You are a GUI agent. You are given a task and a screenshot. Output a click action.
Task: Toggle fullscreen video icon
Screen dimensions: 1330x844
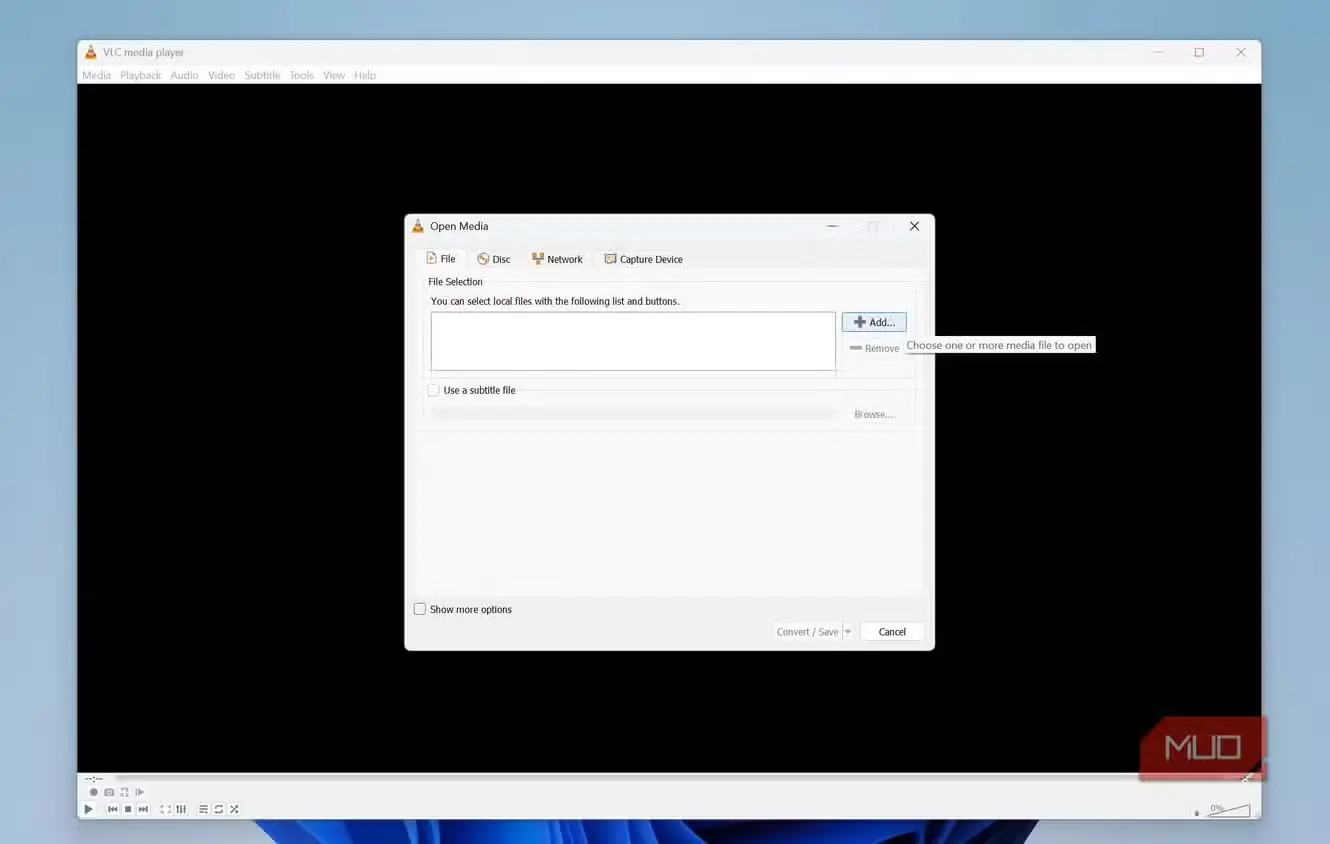click(165, 809)
